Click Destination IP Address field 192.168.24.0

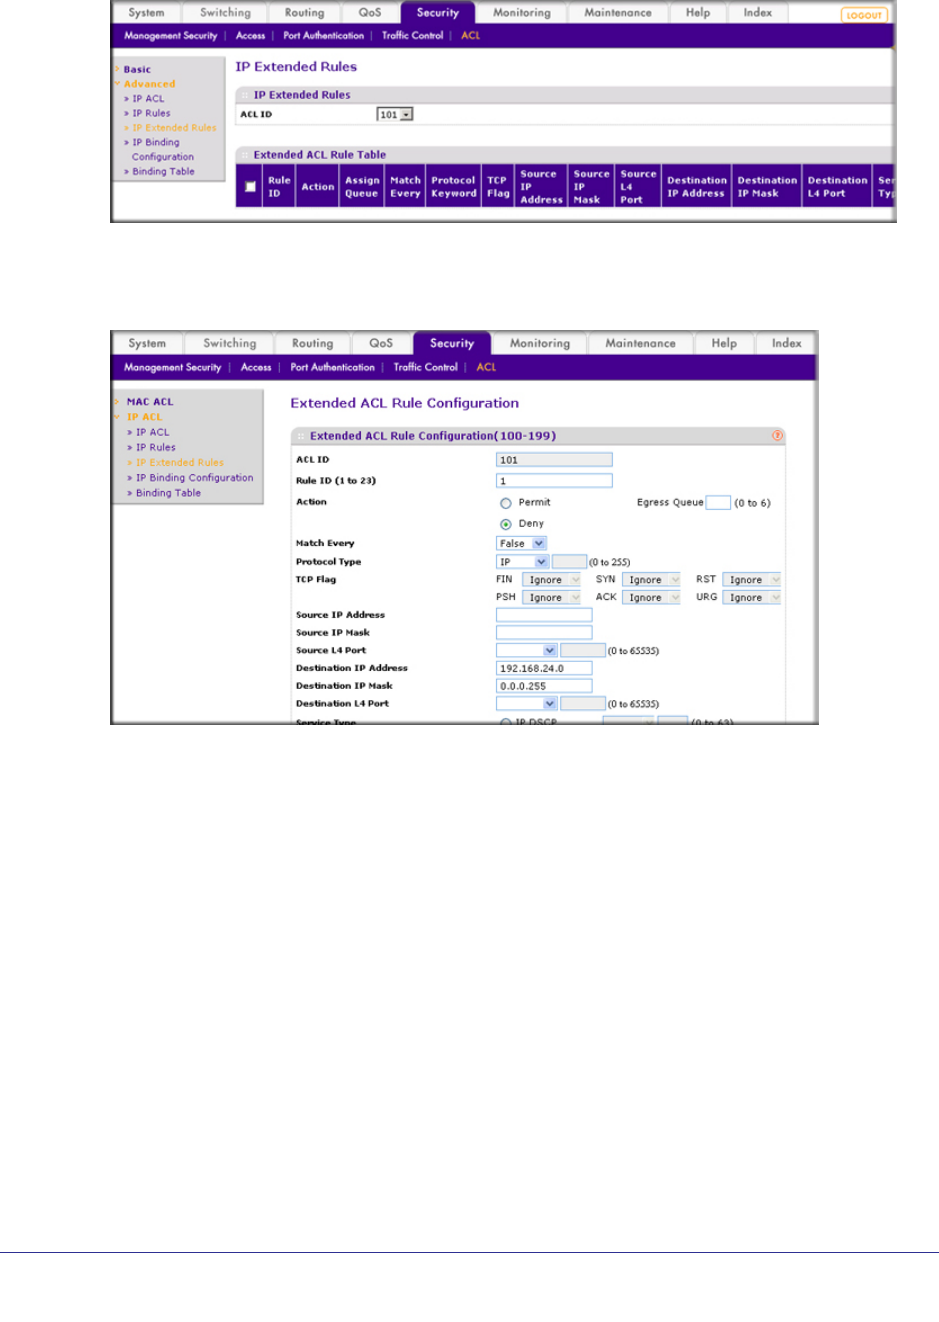(x=544, y=668)
